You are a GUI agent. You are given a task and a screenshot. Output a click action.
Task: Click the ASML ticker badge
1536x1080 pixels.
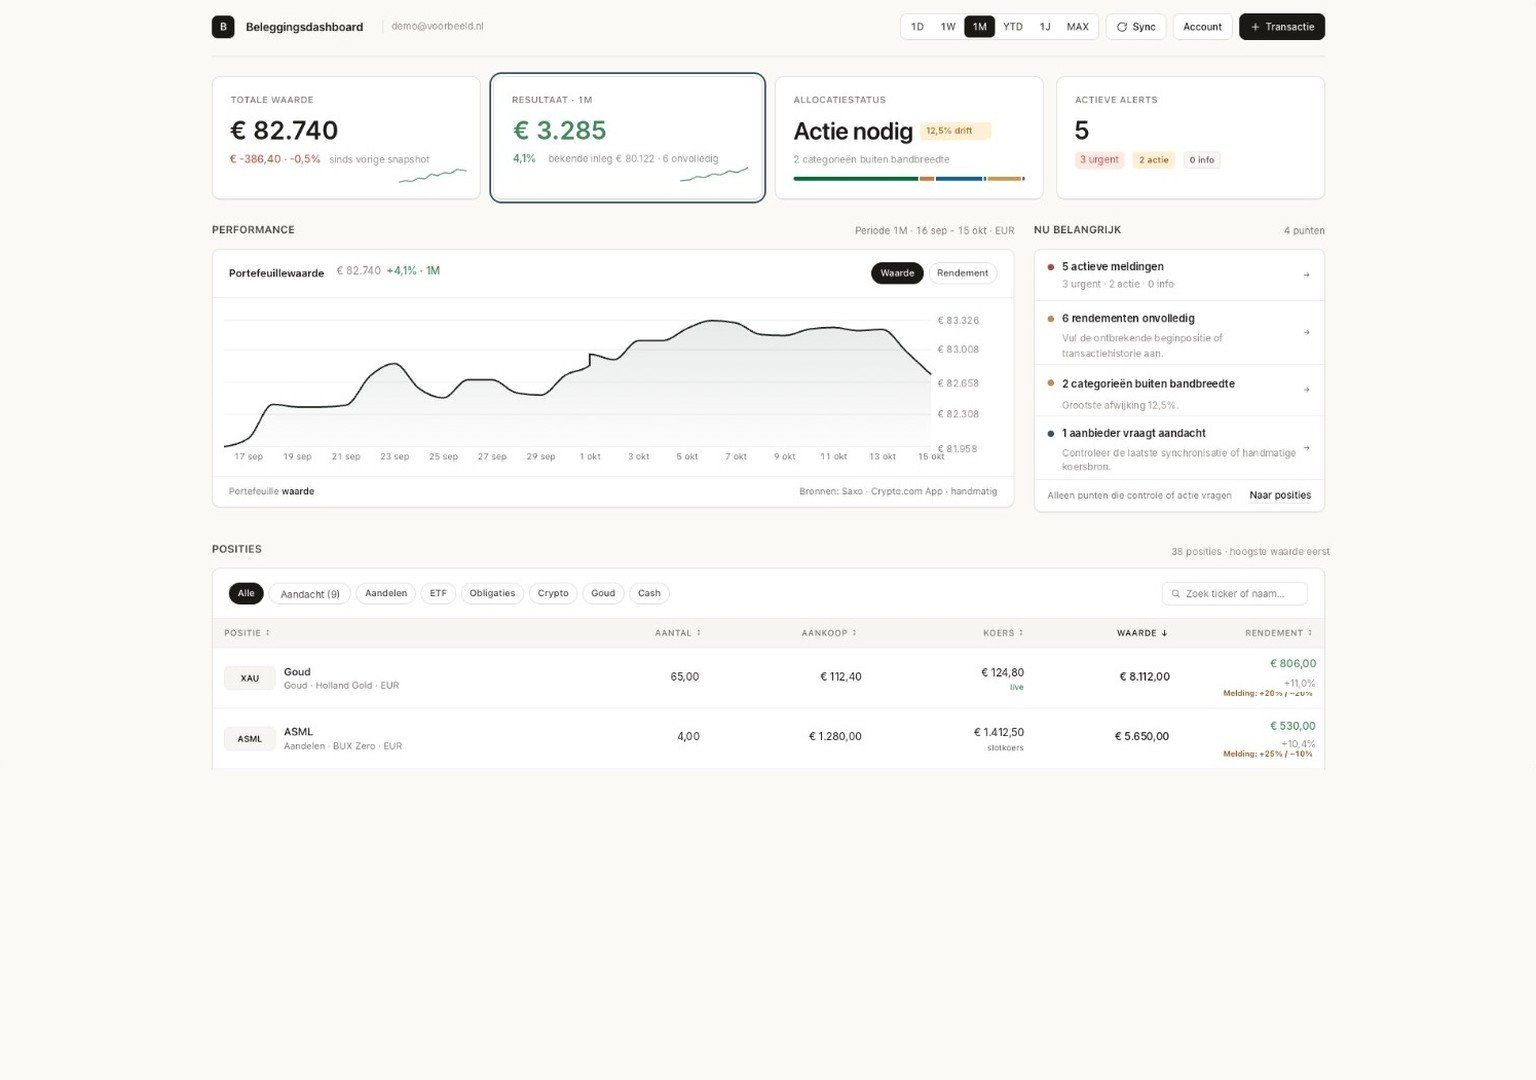(250, 739)
